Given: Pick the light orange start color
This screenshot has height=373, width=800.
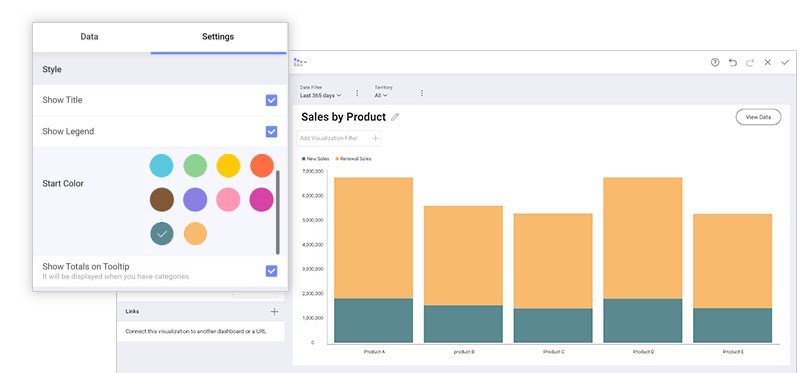Looking at the screenshot, I should [x=195, y=234].
